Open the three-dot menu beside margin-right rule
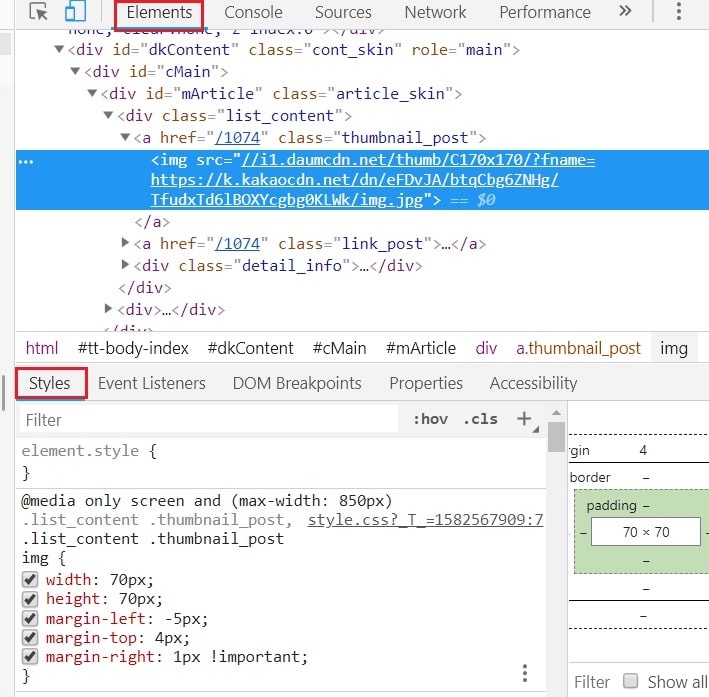The width and height of the screenshot is (709, 697). (x=525, y=673)
